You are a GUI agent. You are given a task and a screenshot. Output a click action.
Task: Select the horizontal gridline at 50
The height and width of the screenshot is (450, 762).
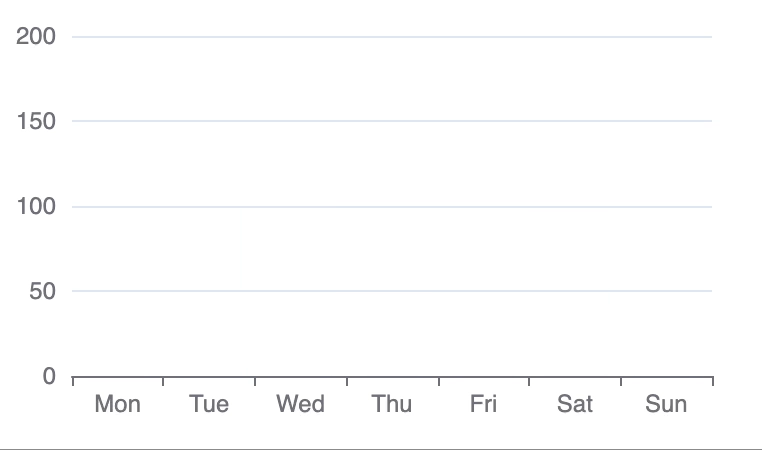(392, 291)
